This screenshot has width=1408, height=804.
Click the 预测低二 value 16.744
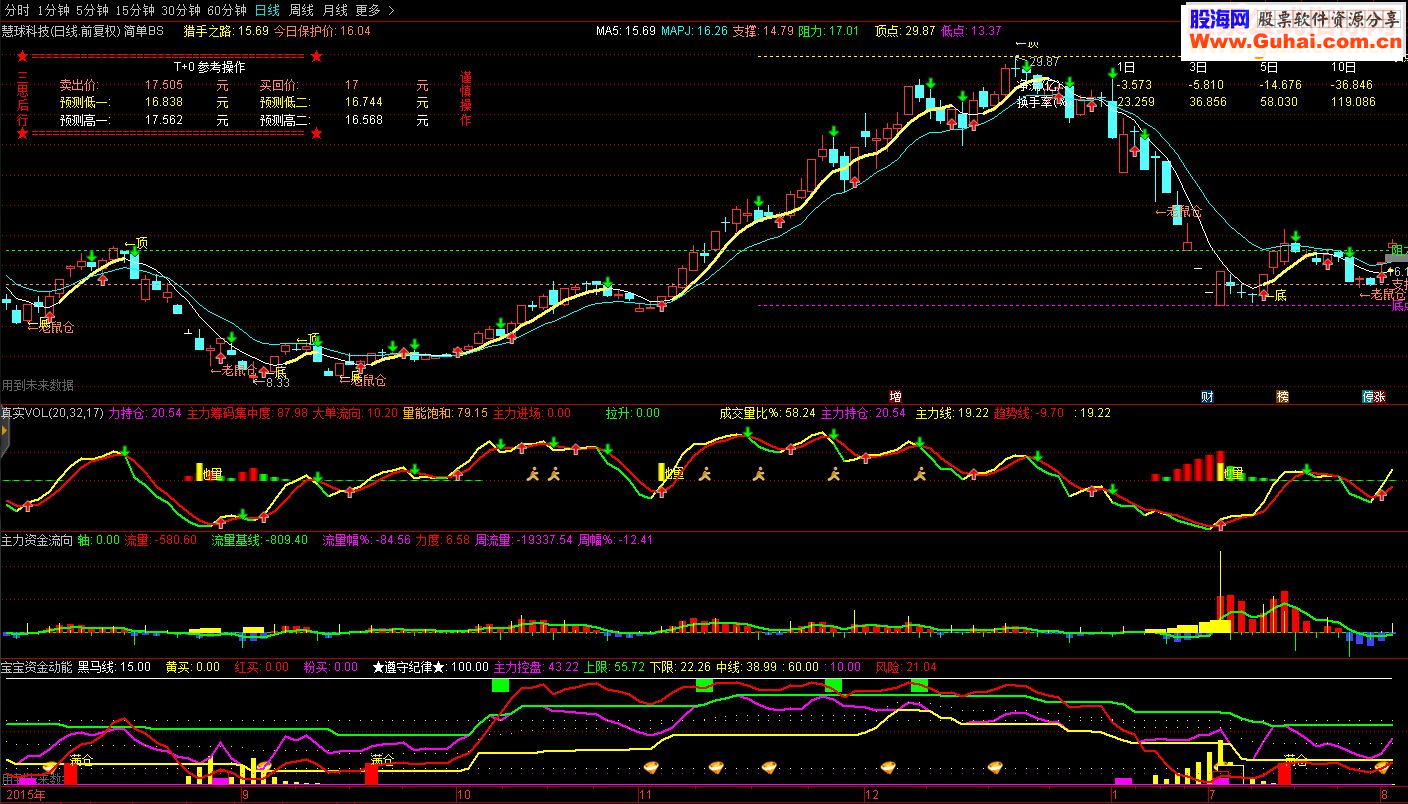(x=364, y=103)
